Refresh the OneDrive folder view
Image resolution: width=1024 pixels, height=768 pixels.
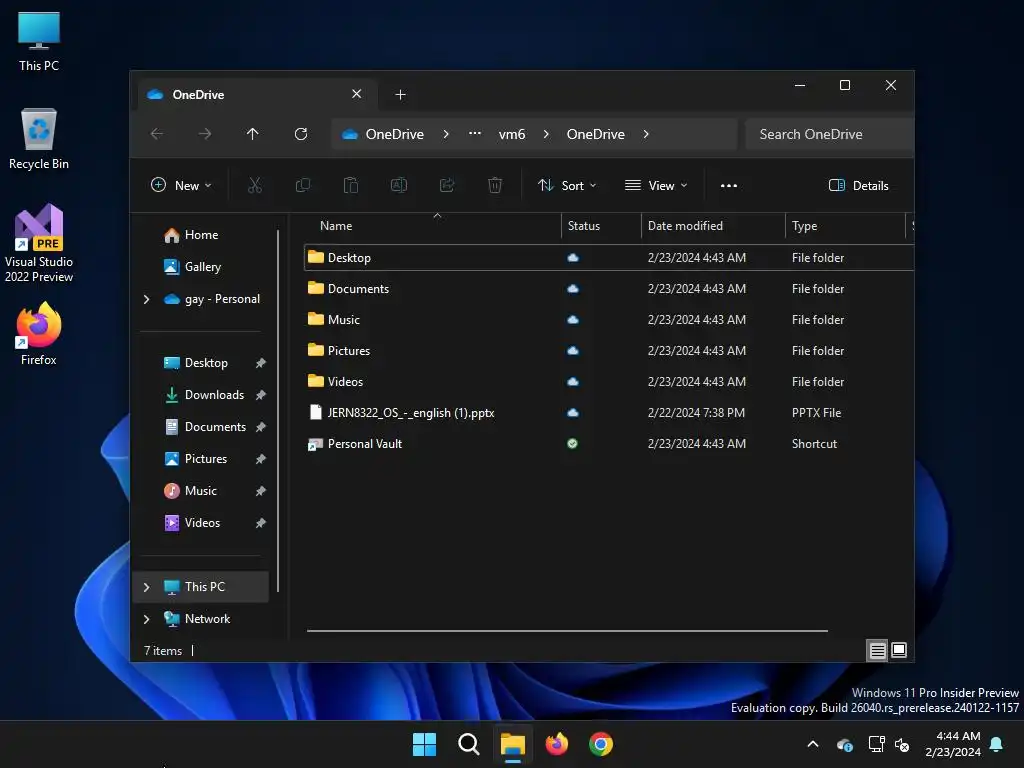point(301,134)
